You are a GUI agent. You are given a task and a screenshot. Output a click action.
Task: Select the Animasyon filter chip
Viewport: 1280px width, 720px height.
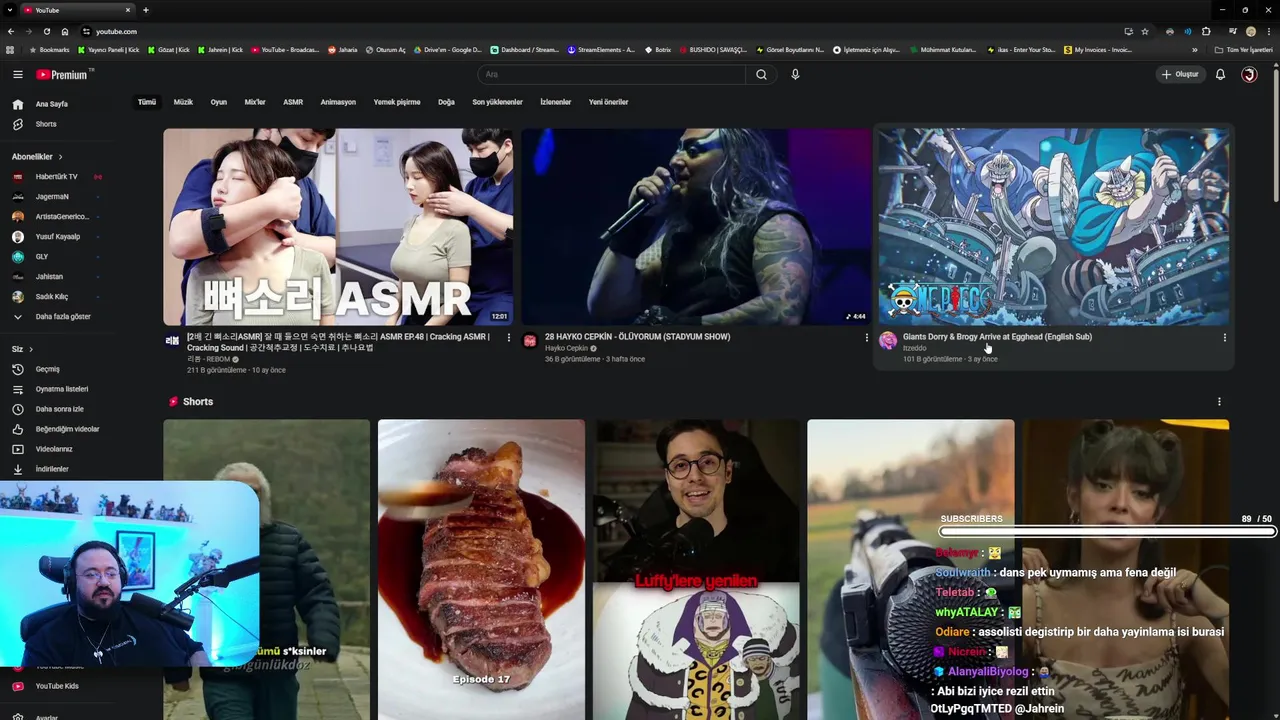pyautogui.click(x=338, y=102)
